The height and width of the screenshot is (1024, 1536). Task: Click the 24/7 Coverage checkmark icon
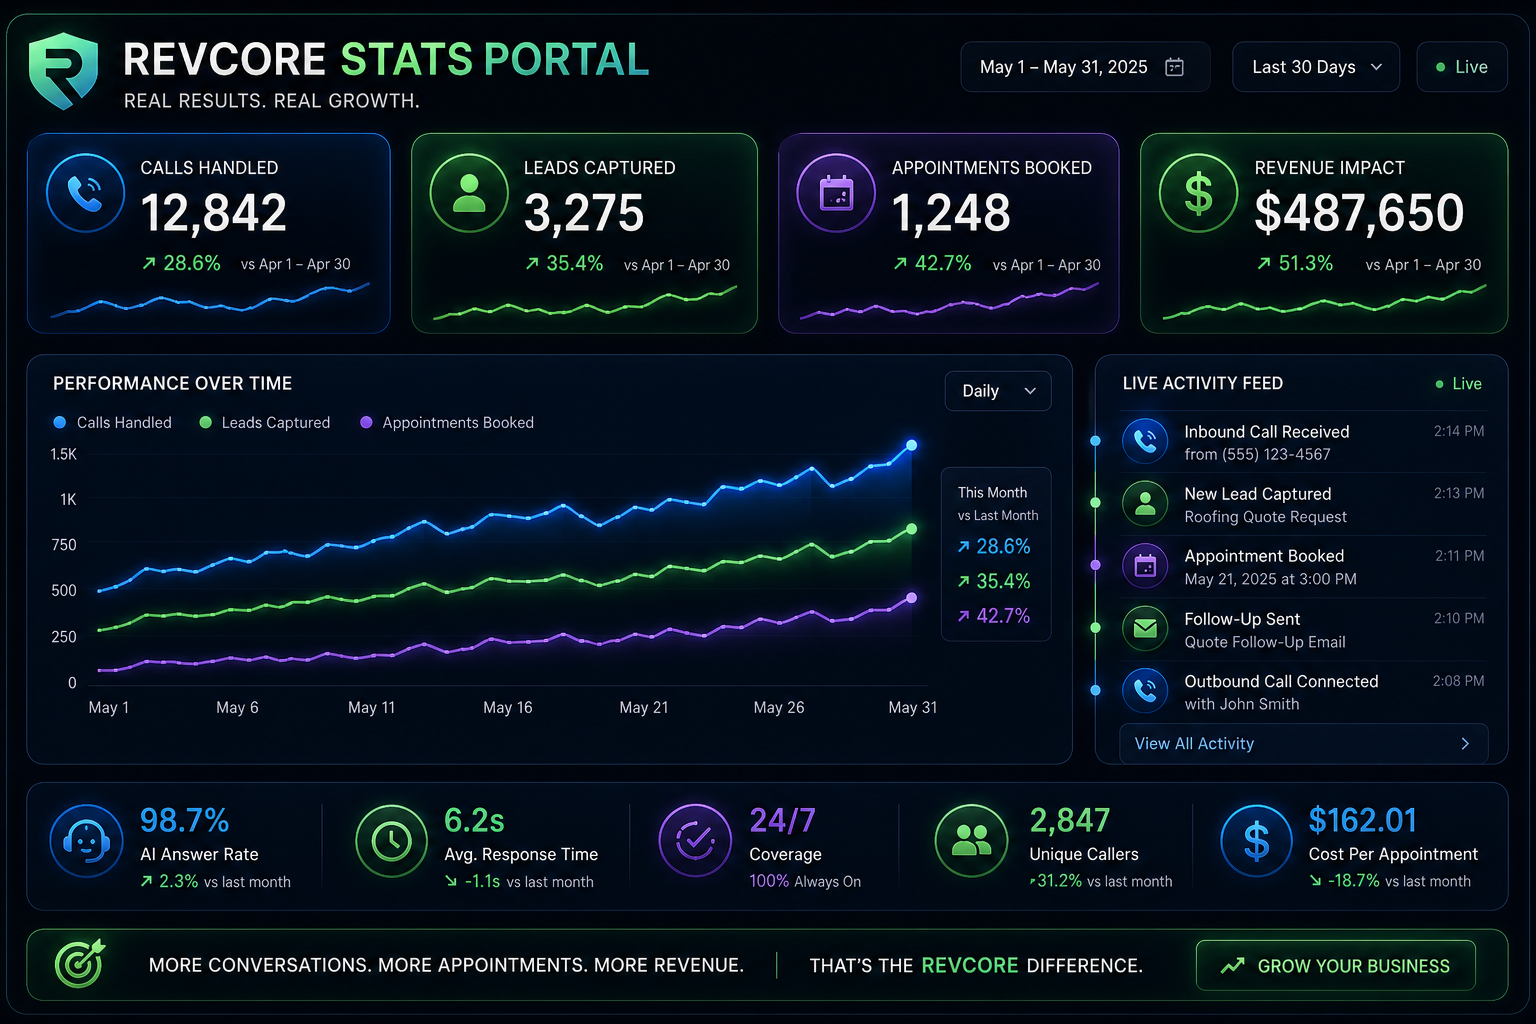pos(695,841)
